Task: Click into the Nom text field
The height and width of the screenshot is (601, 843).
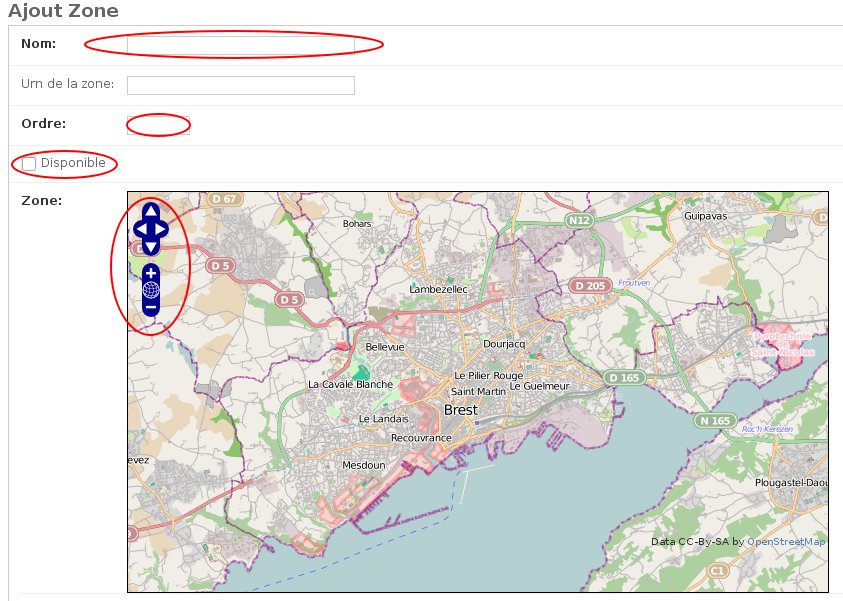Action: (240, 44)
